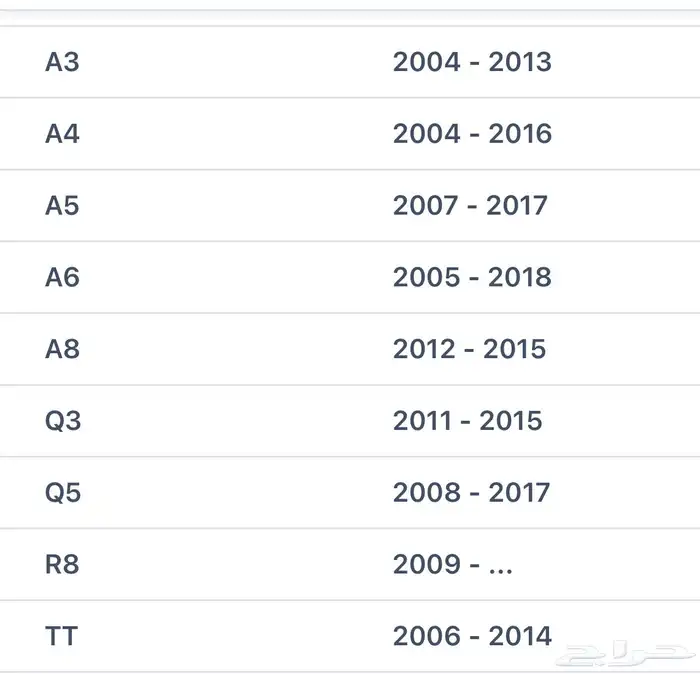The height and width of the screenshot is (674, 700).
Task: Select the 2004 - 2016 year range
Action: click(472, 133)
